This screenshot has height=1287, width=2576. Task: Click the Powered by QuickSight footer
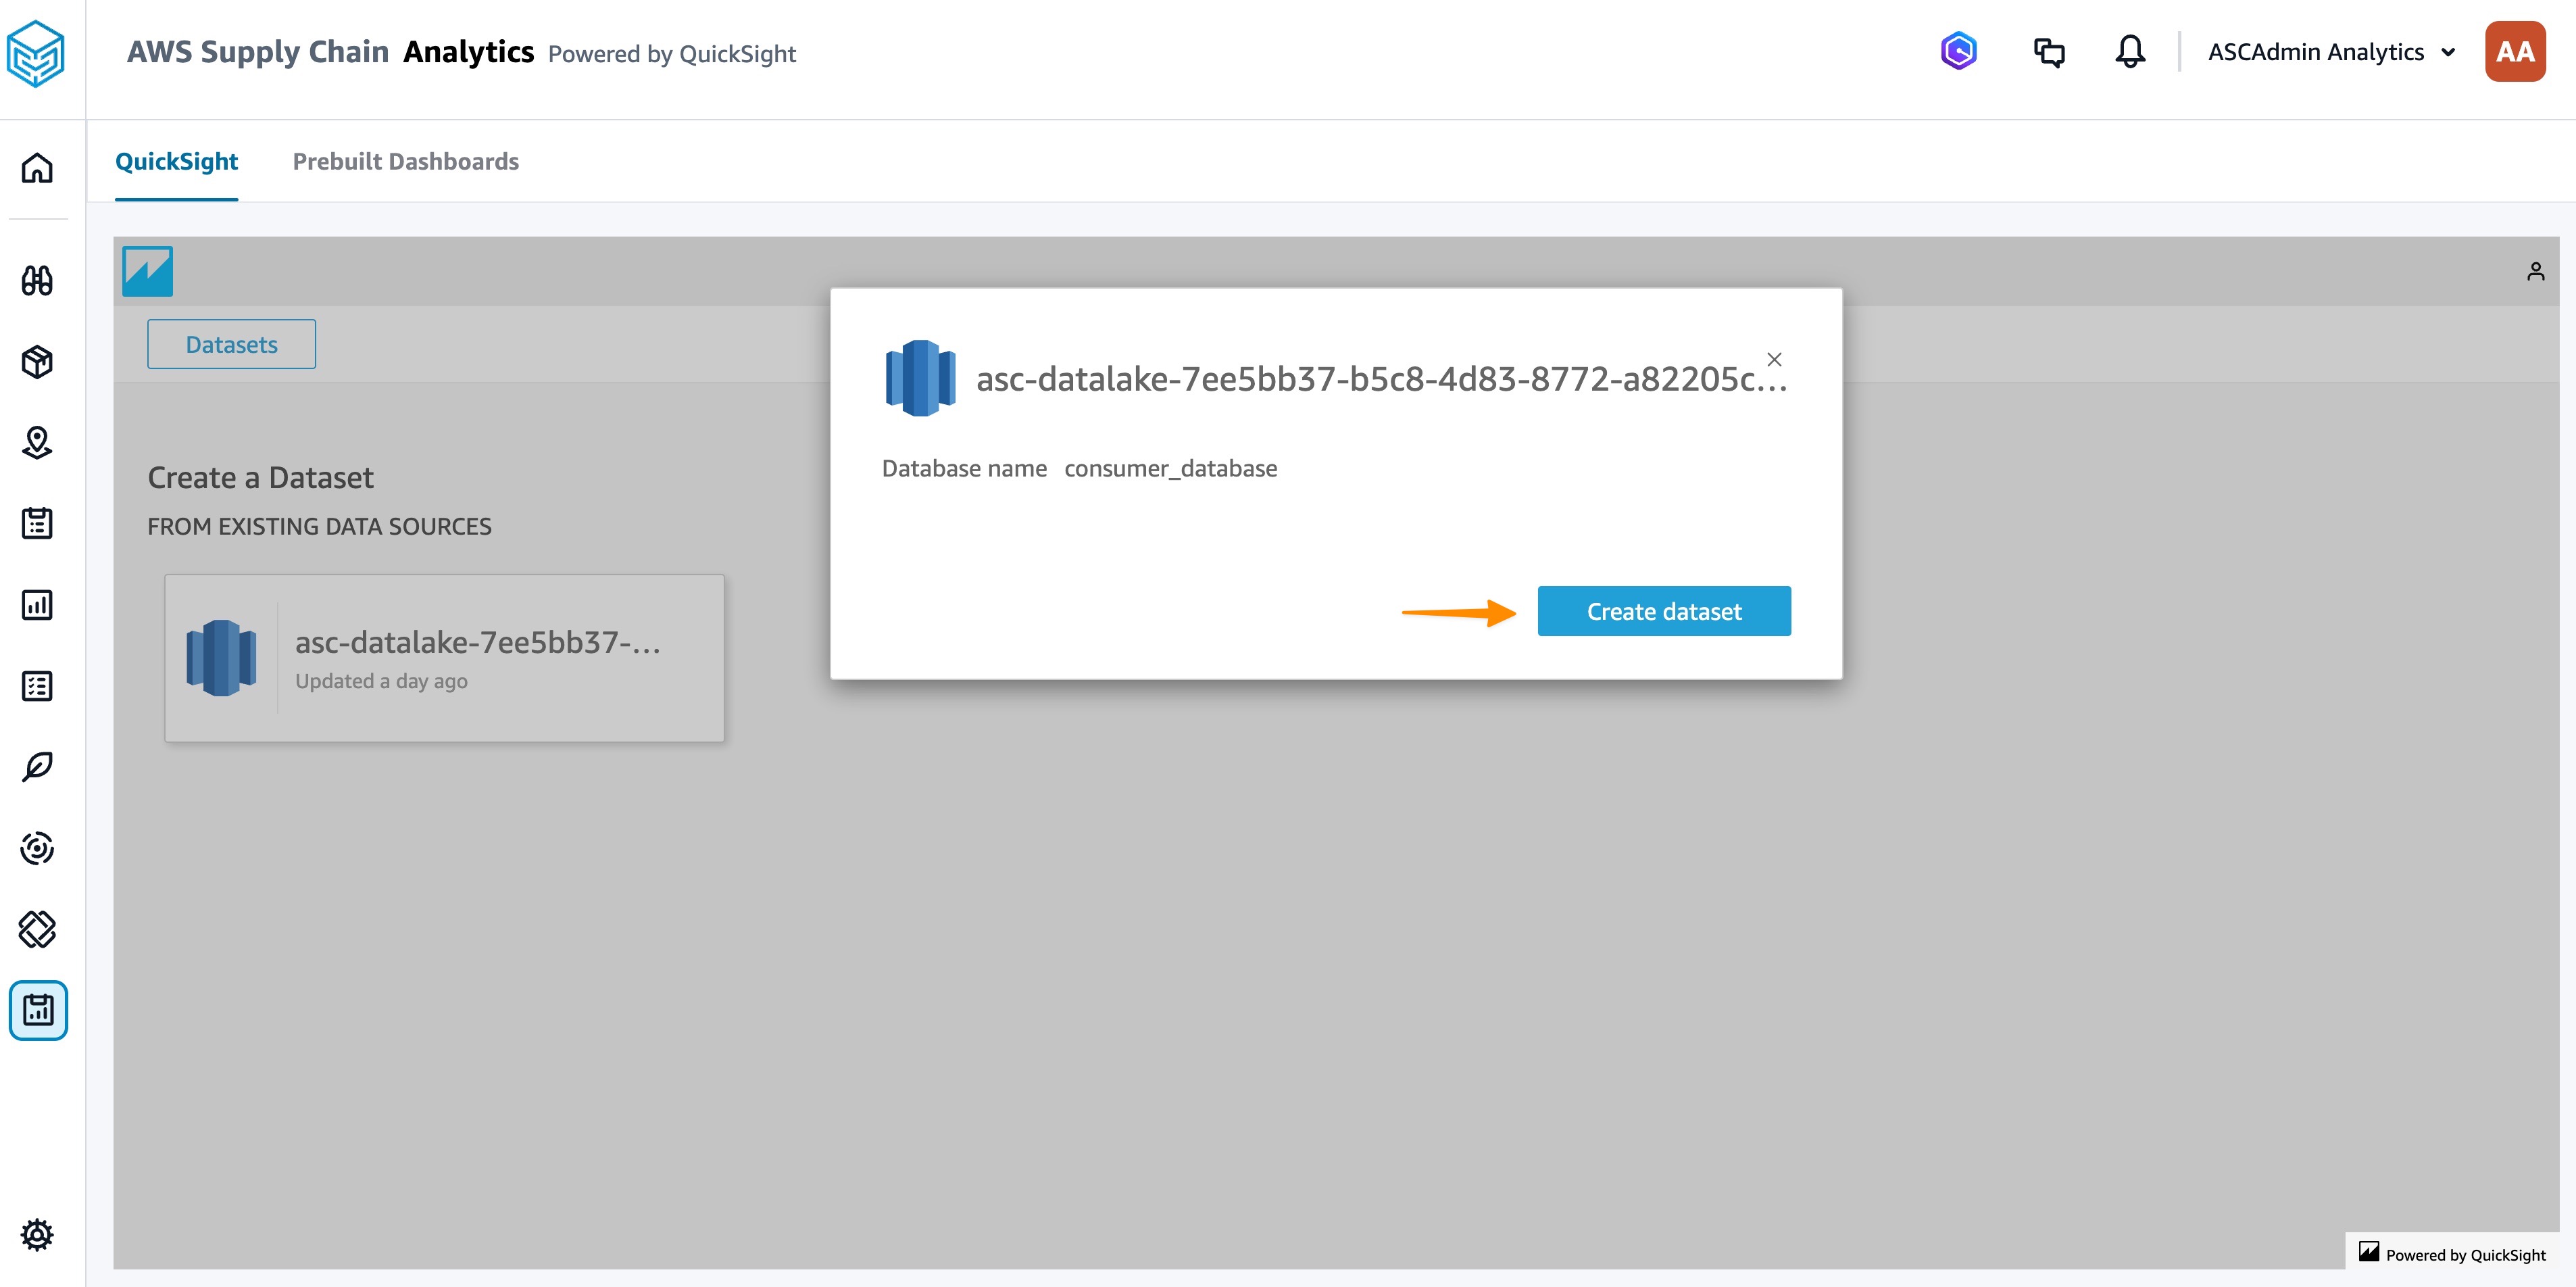click(x=2452, y=1254)
